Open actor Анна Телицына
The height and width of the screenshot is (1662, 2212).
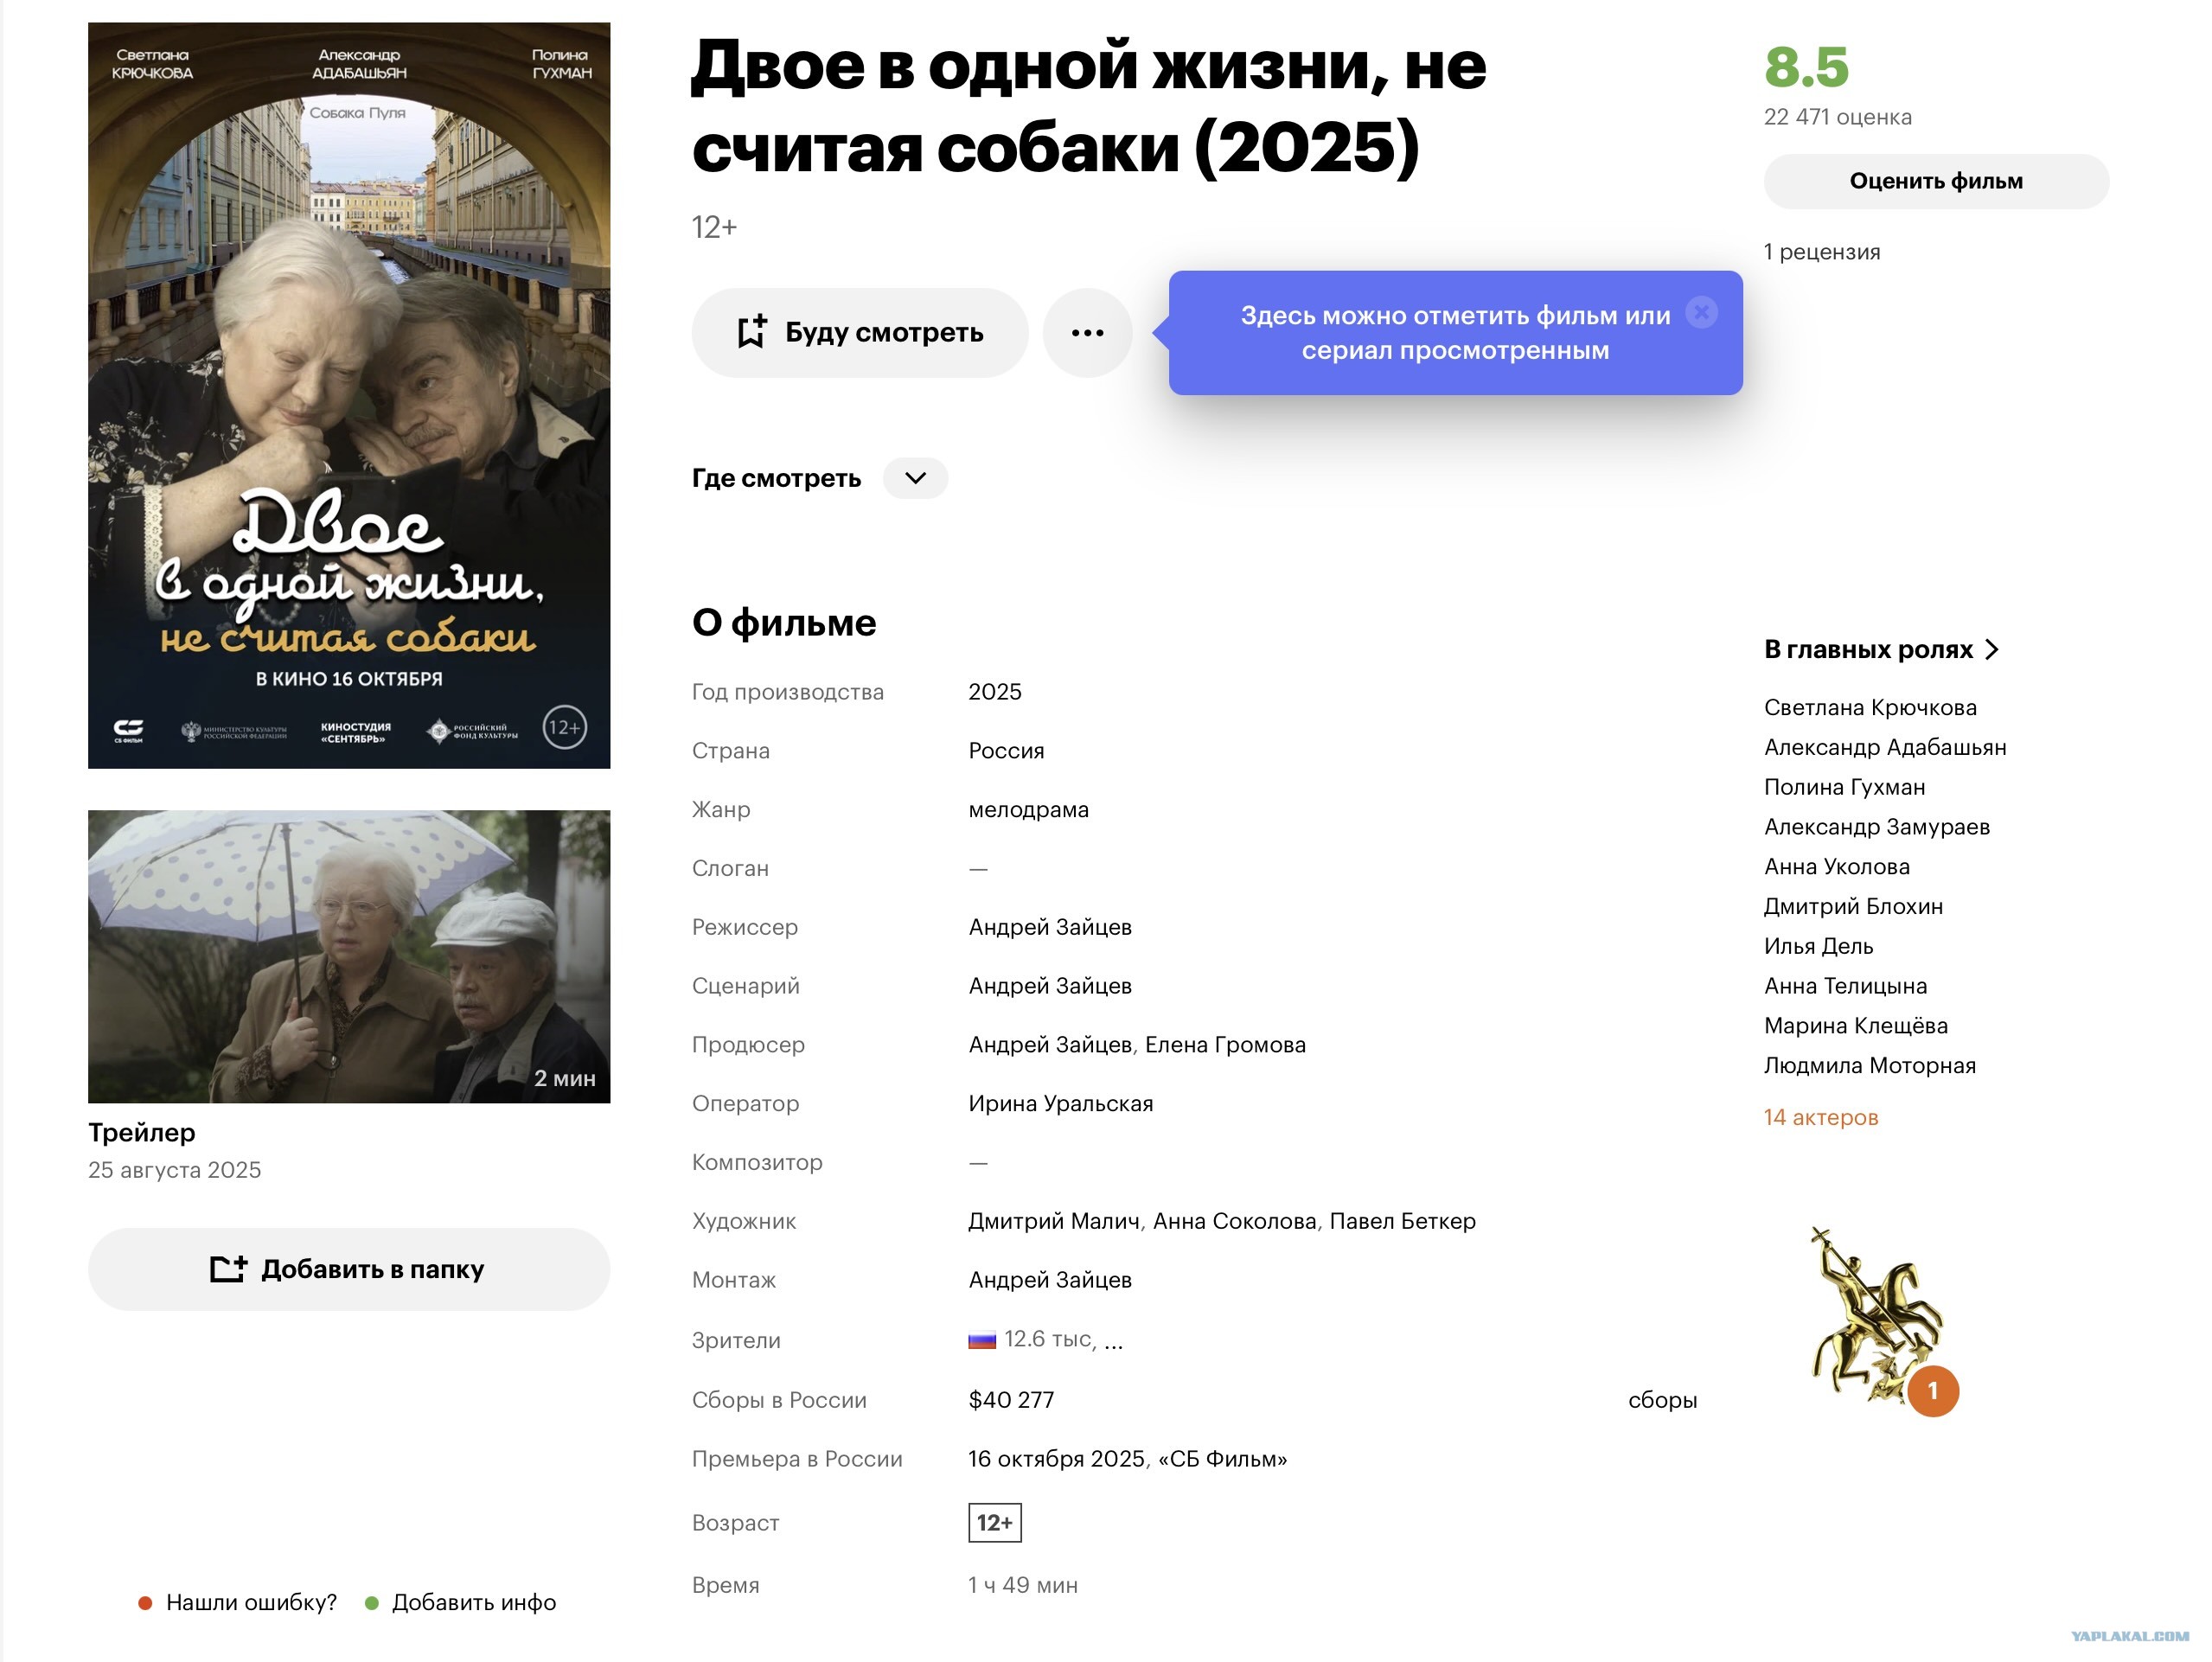[x=1845, y=986]
